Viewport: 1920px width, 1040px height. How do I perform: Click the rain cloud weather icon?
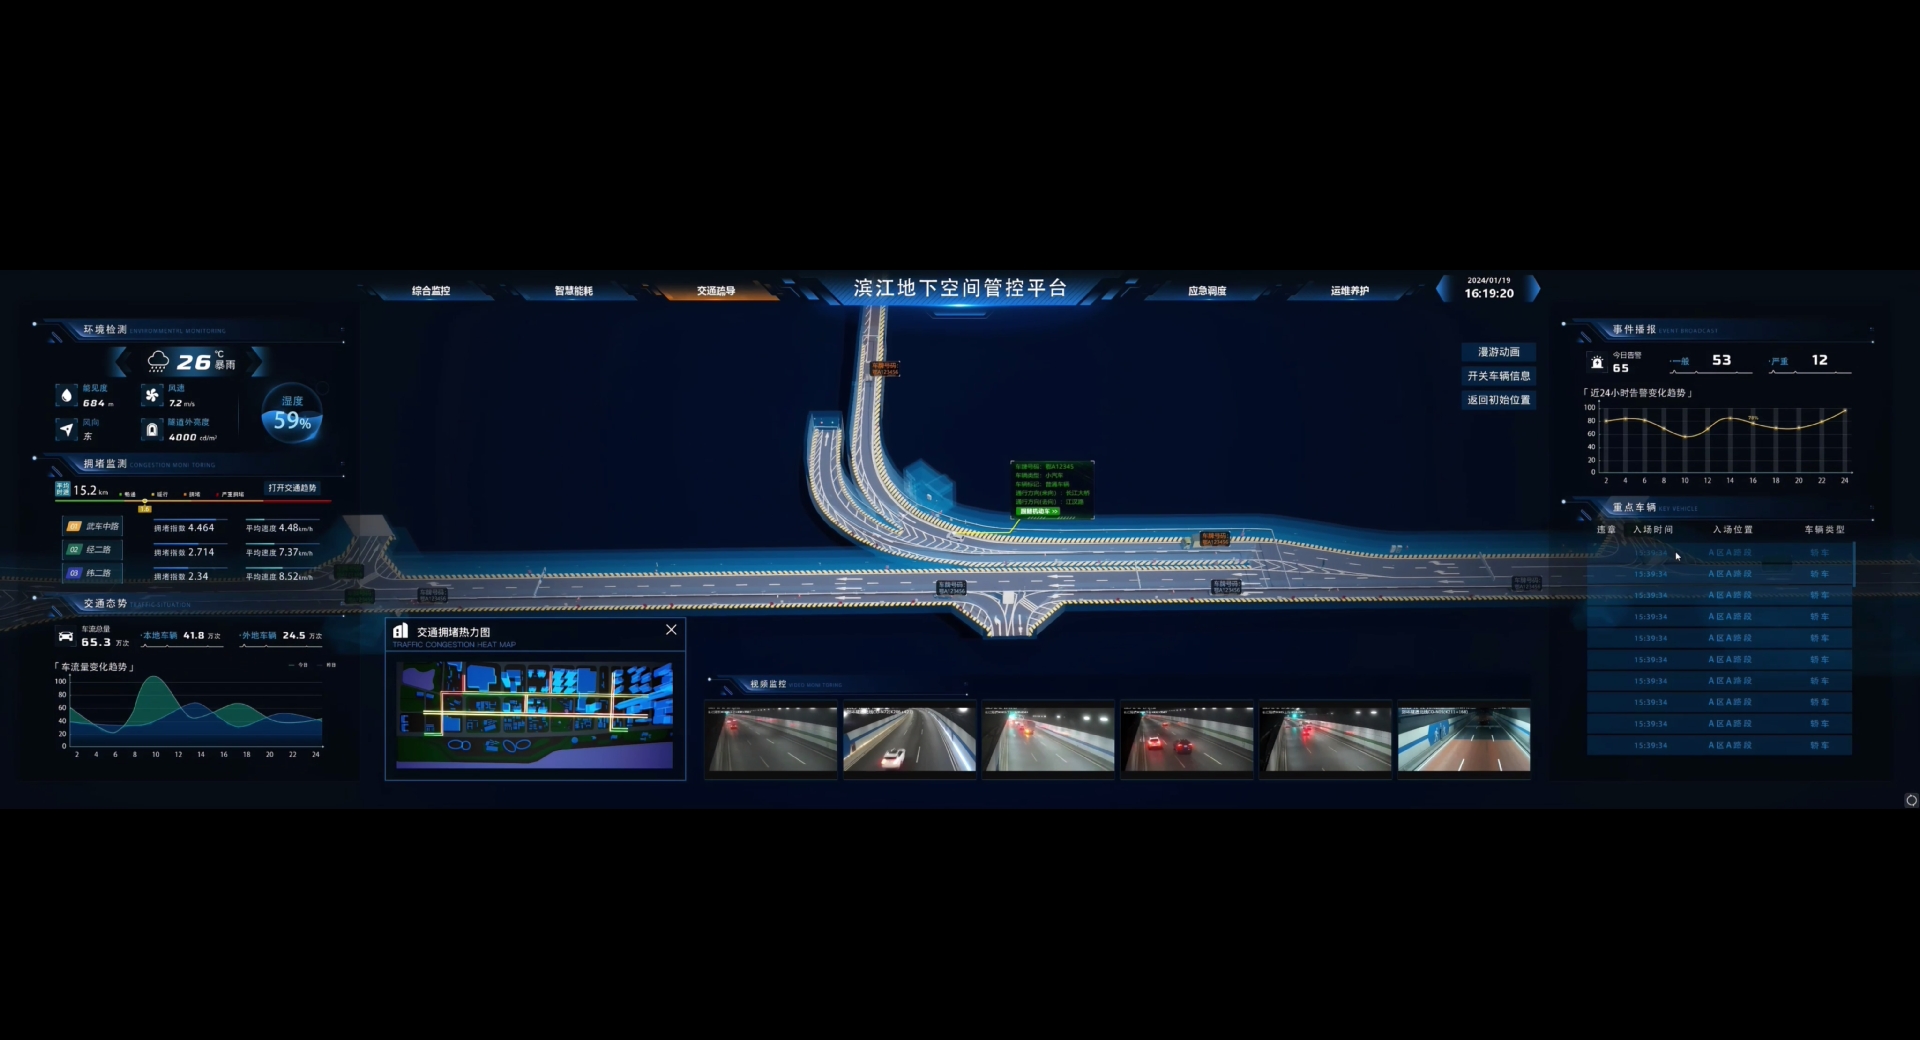point(158,361)
